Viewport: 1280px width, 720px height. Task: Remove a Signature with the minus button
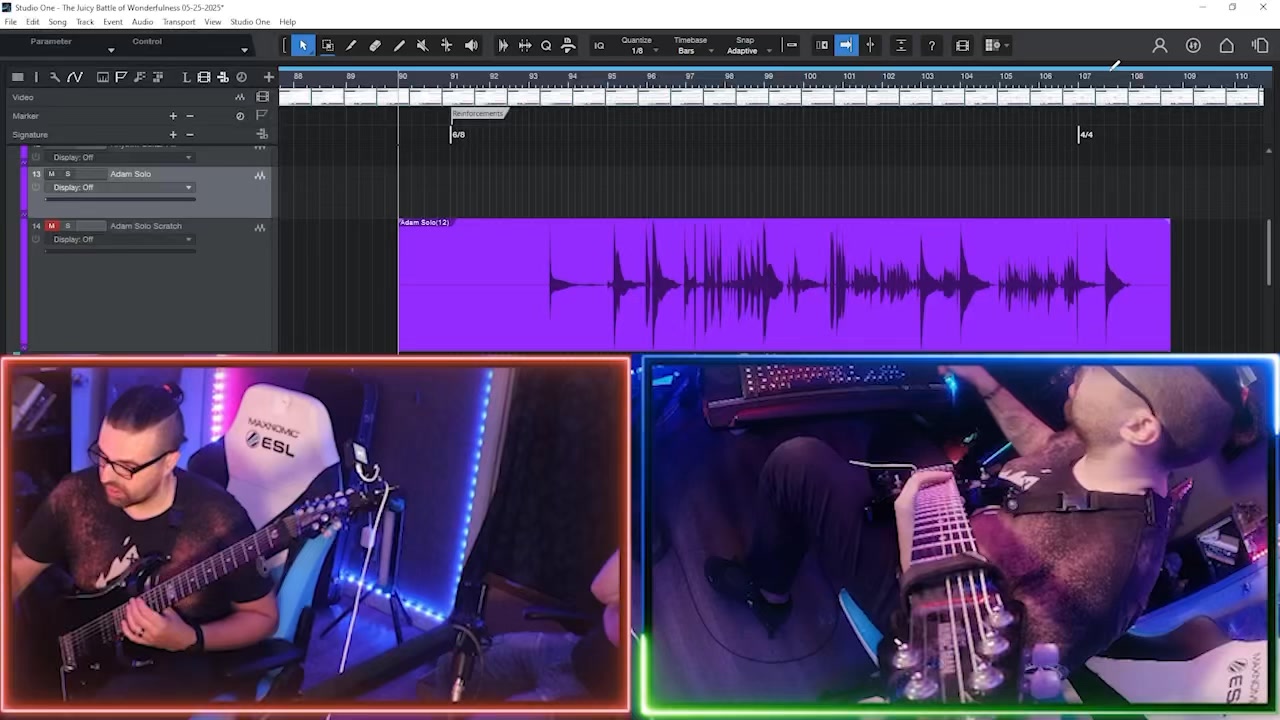pos(189,134)
